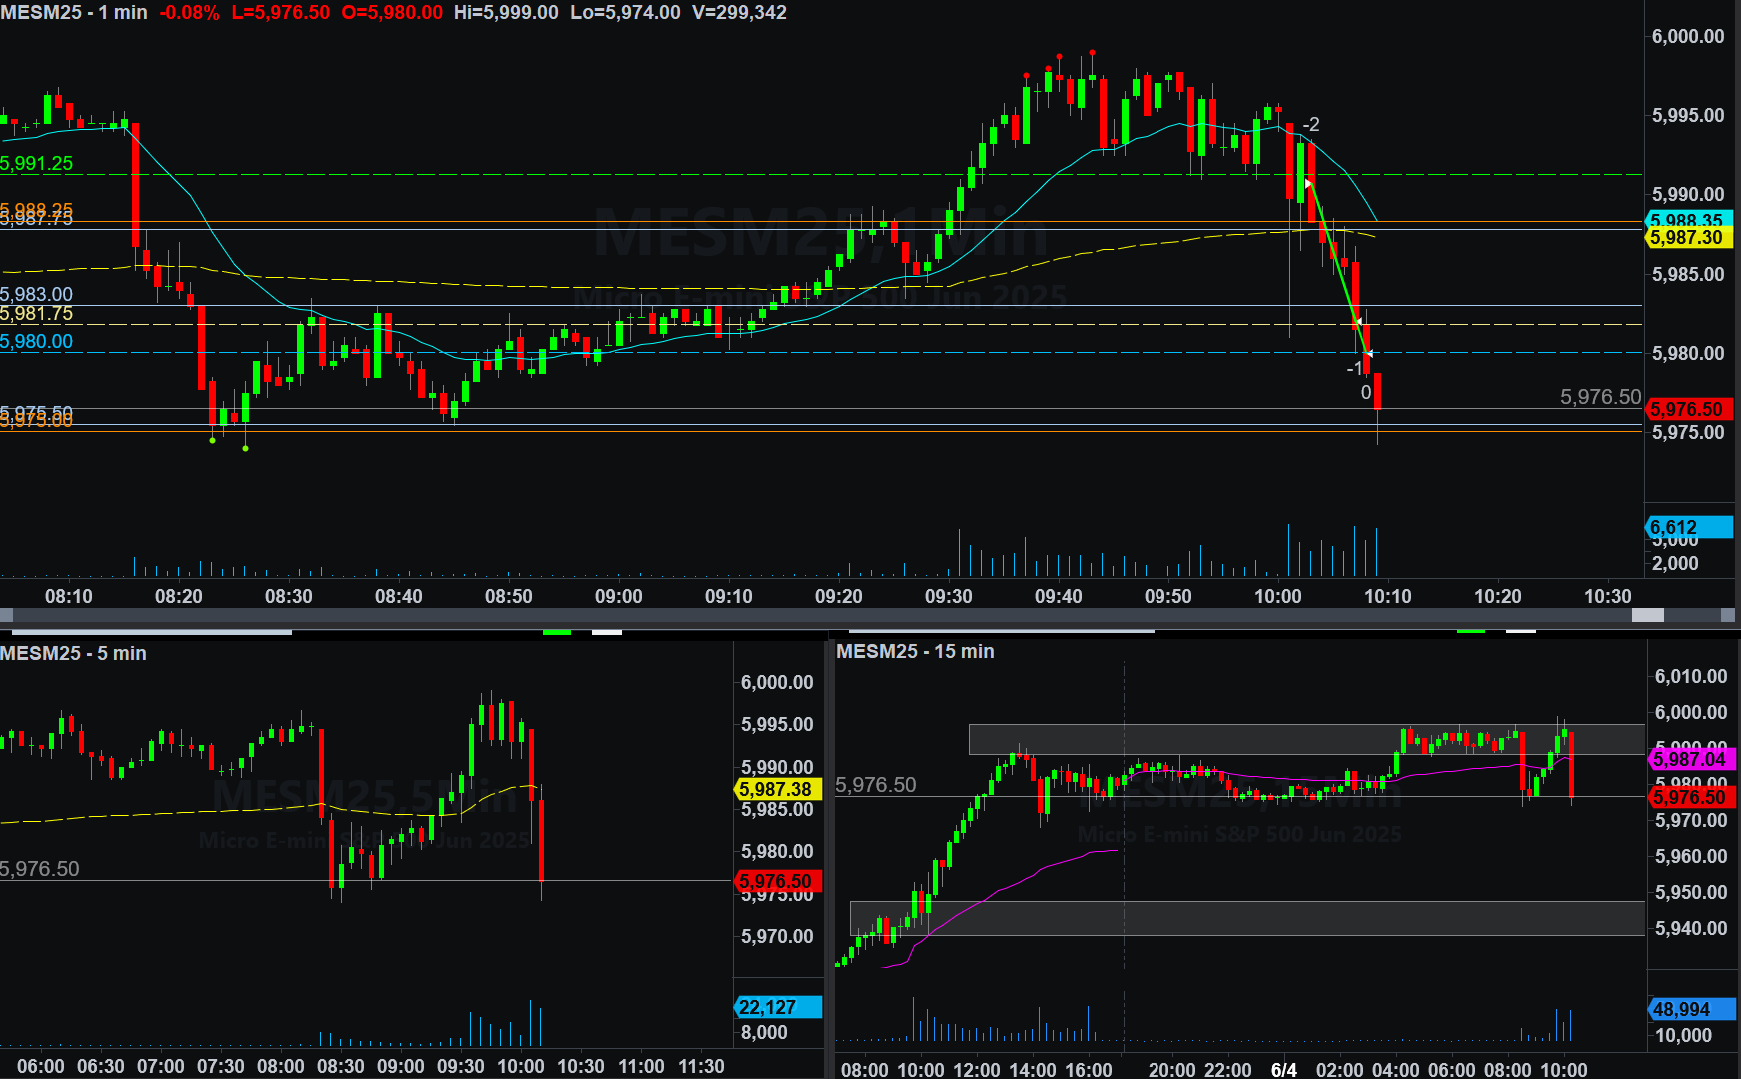Select the magenta 5,987.04 marker on 15-min chart

(1690, 759)
